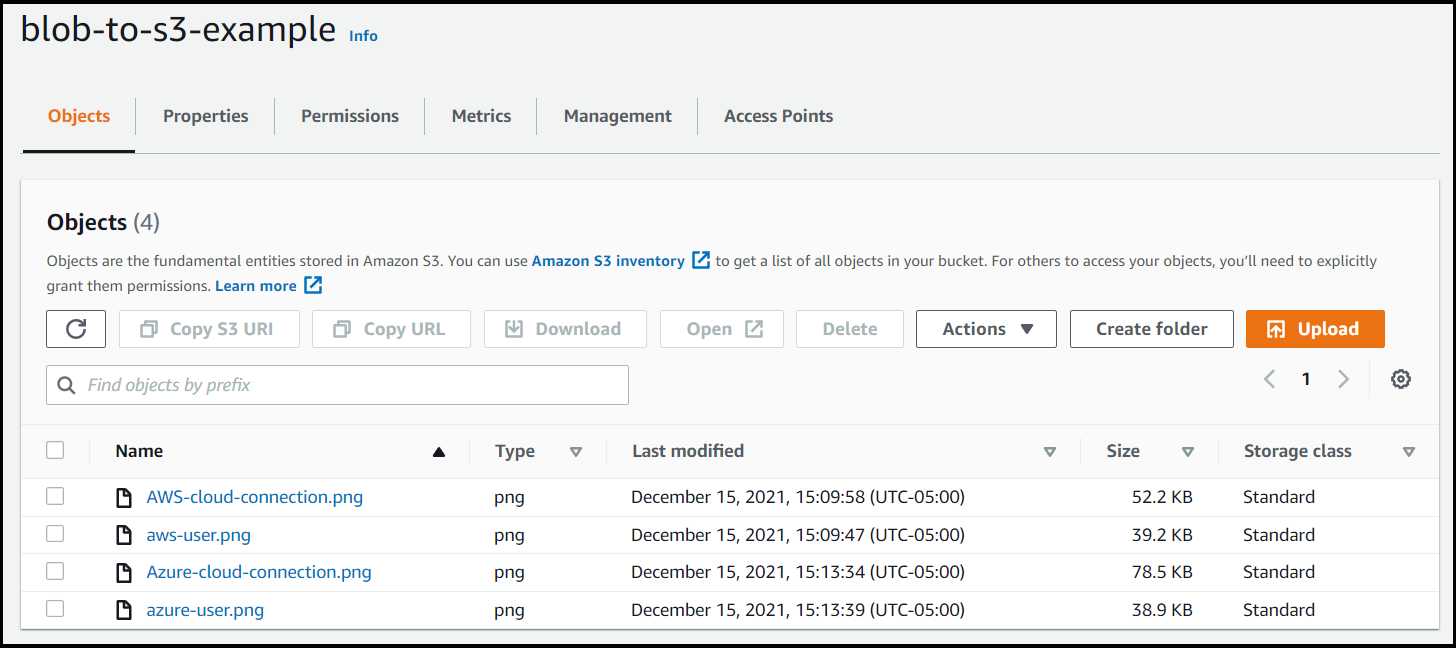Toggle the select all objects checkbox
This screenshot has height=648, width=1456.
pyautogui.click(x=55, y=451)
